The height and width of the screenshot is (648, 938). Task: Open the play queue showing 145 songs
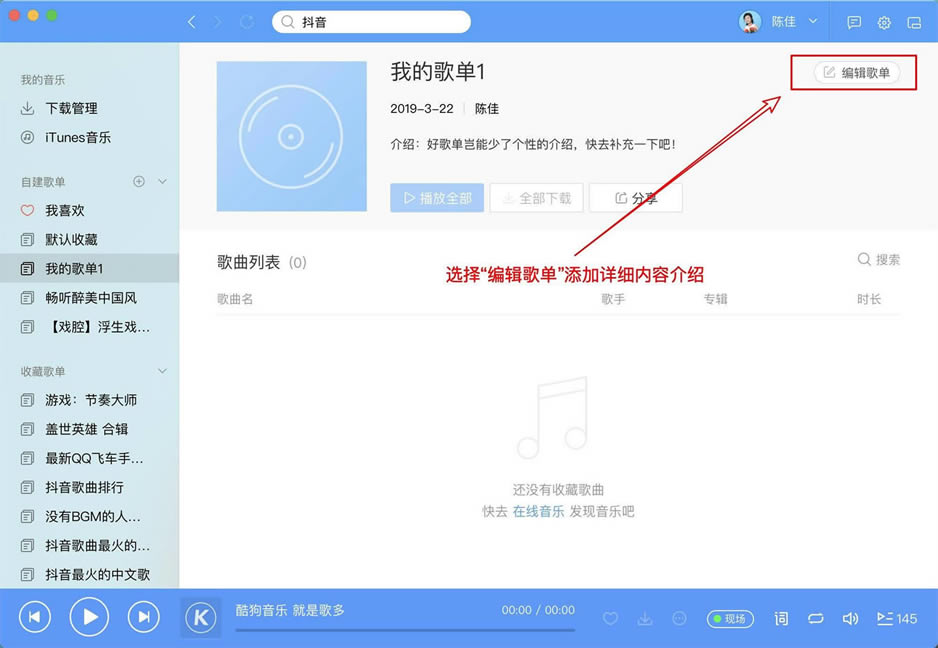[x=890, y=618]
